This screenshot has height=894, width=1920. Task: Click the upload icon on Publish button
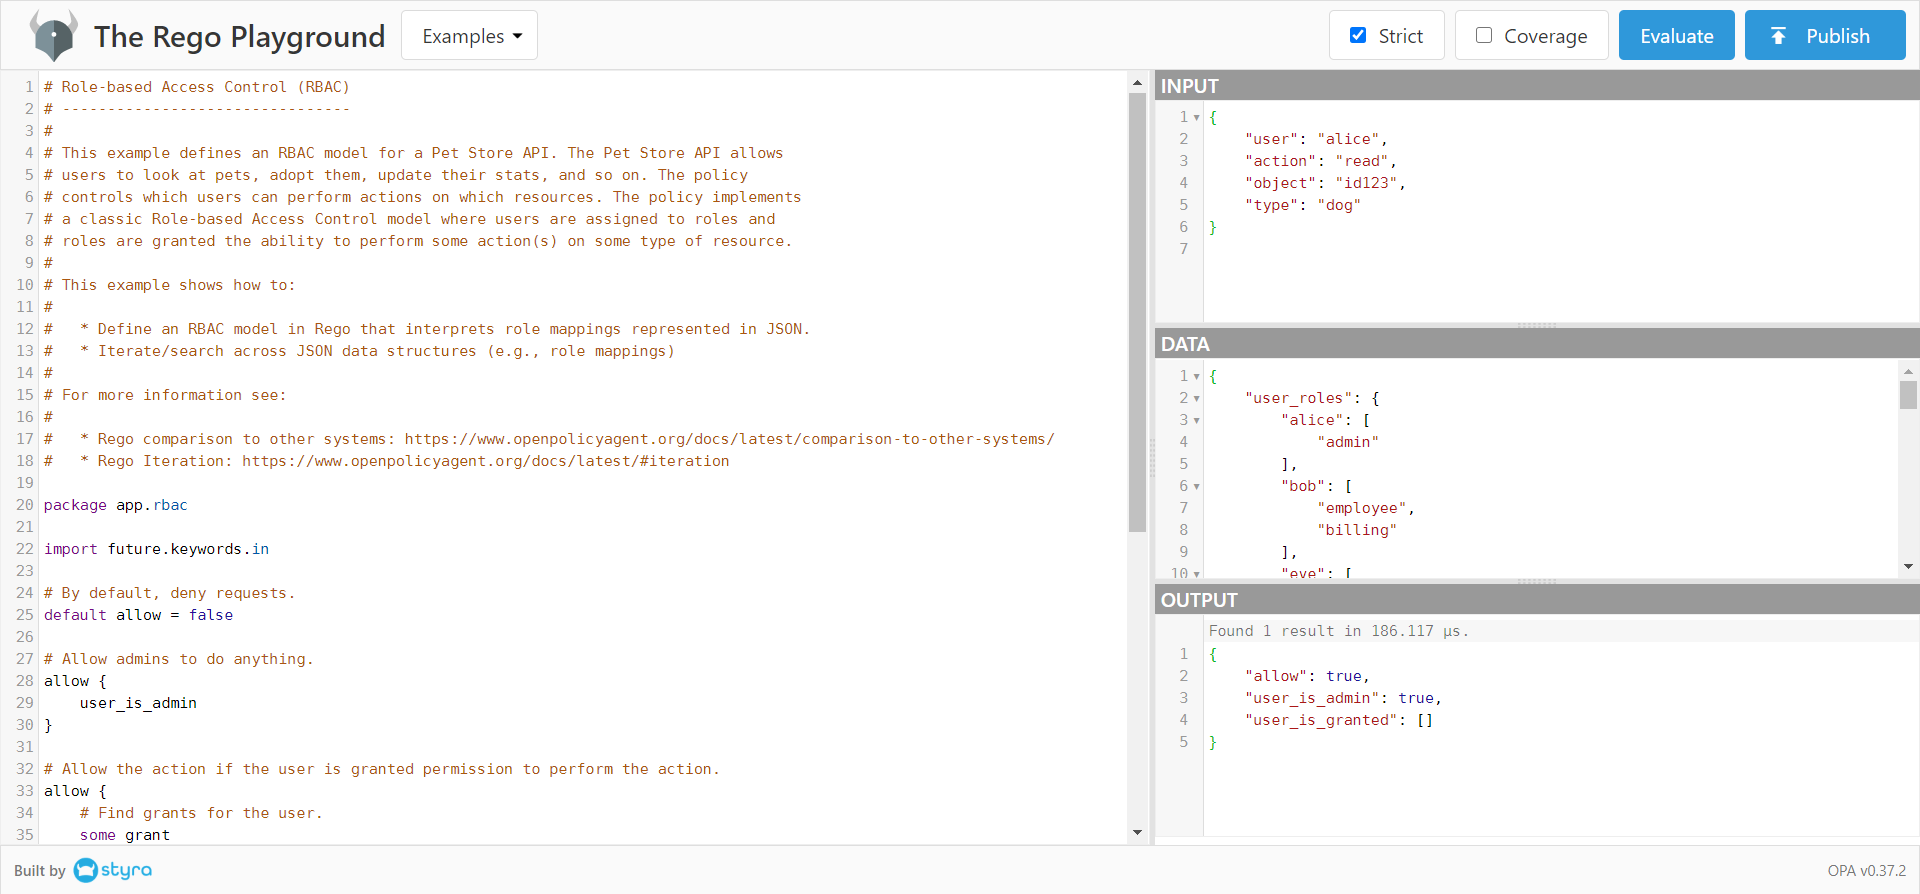(x=1778, y=36)
